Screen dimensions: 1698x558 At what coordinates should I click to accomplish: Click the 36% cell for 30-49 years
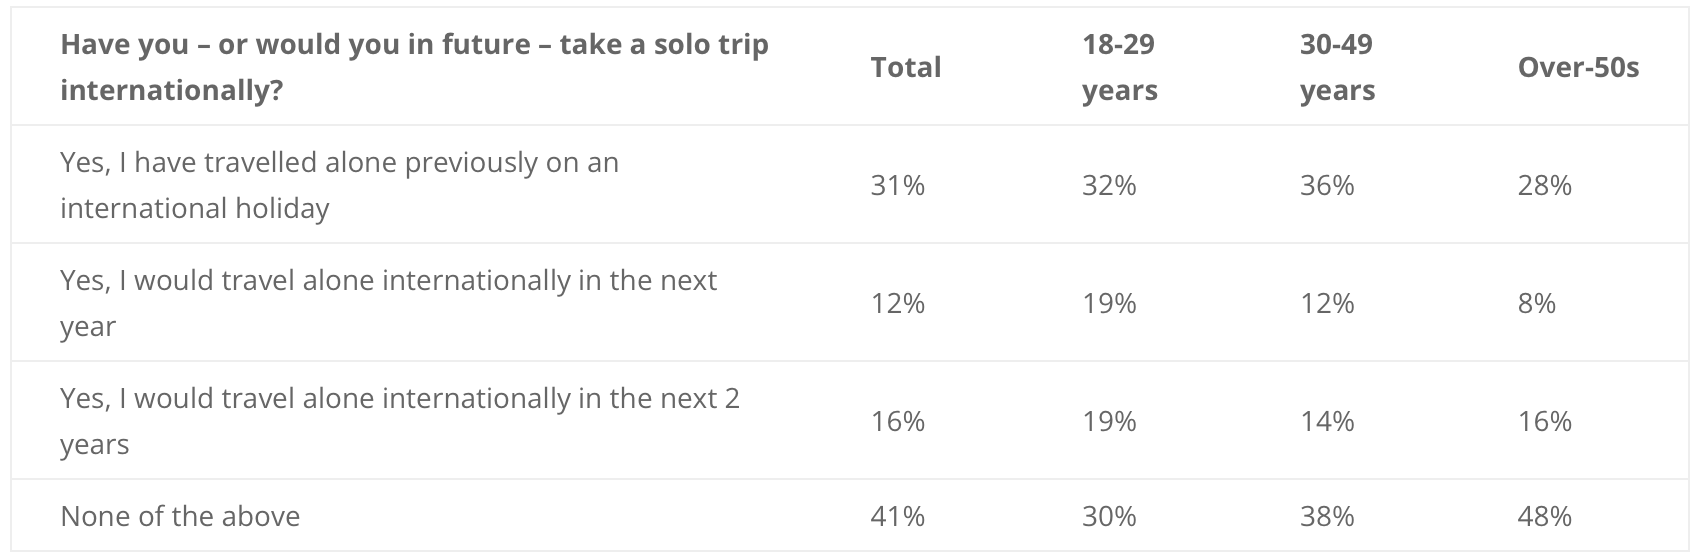click(1327, 185)
